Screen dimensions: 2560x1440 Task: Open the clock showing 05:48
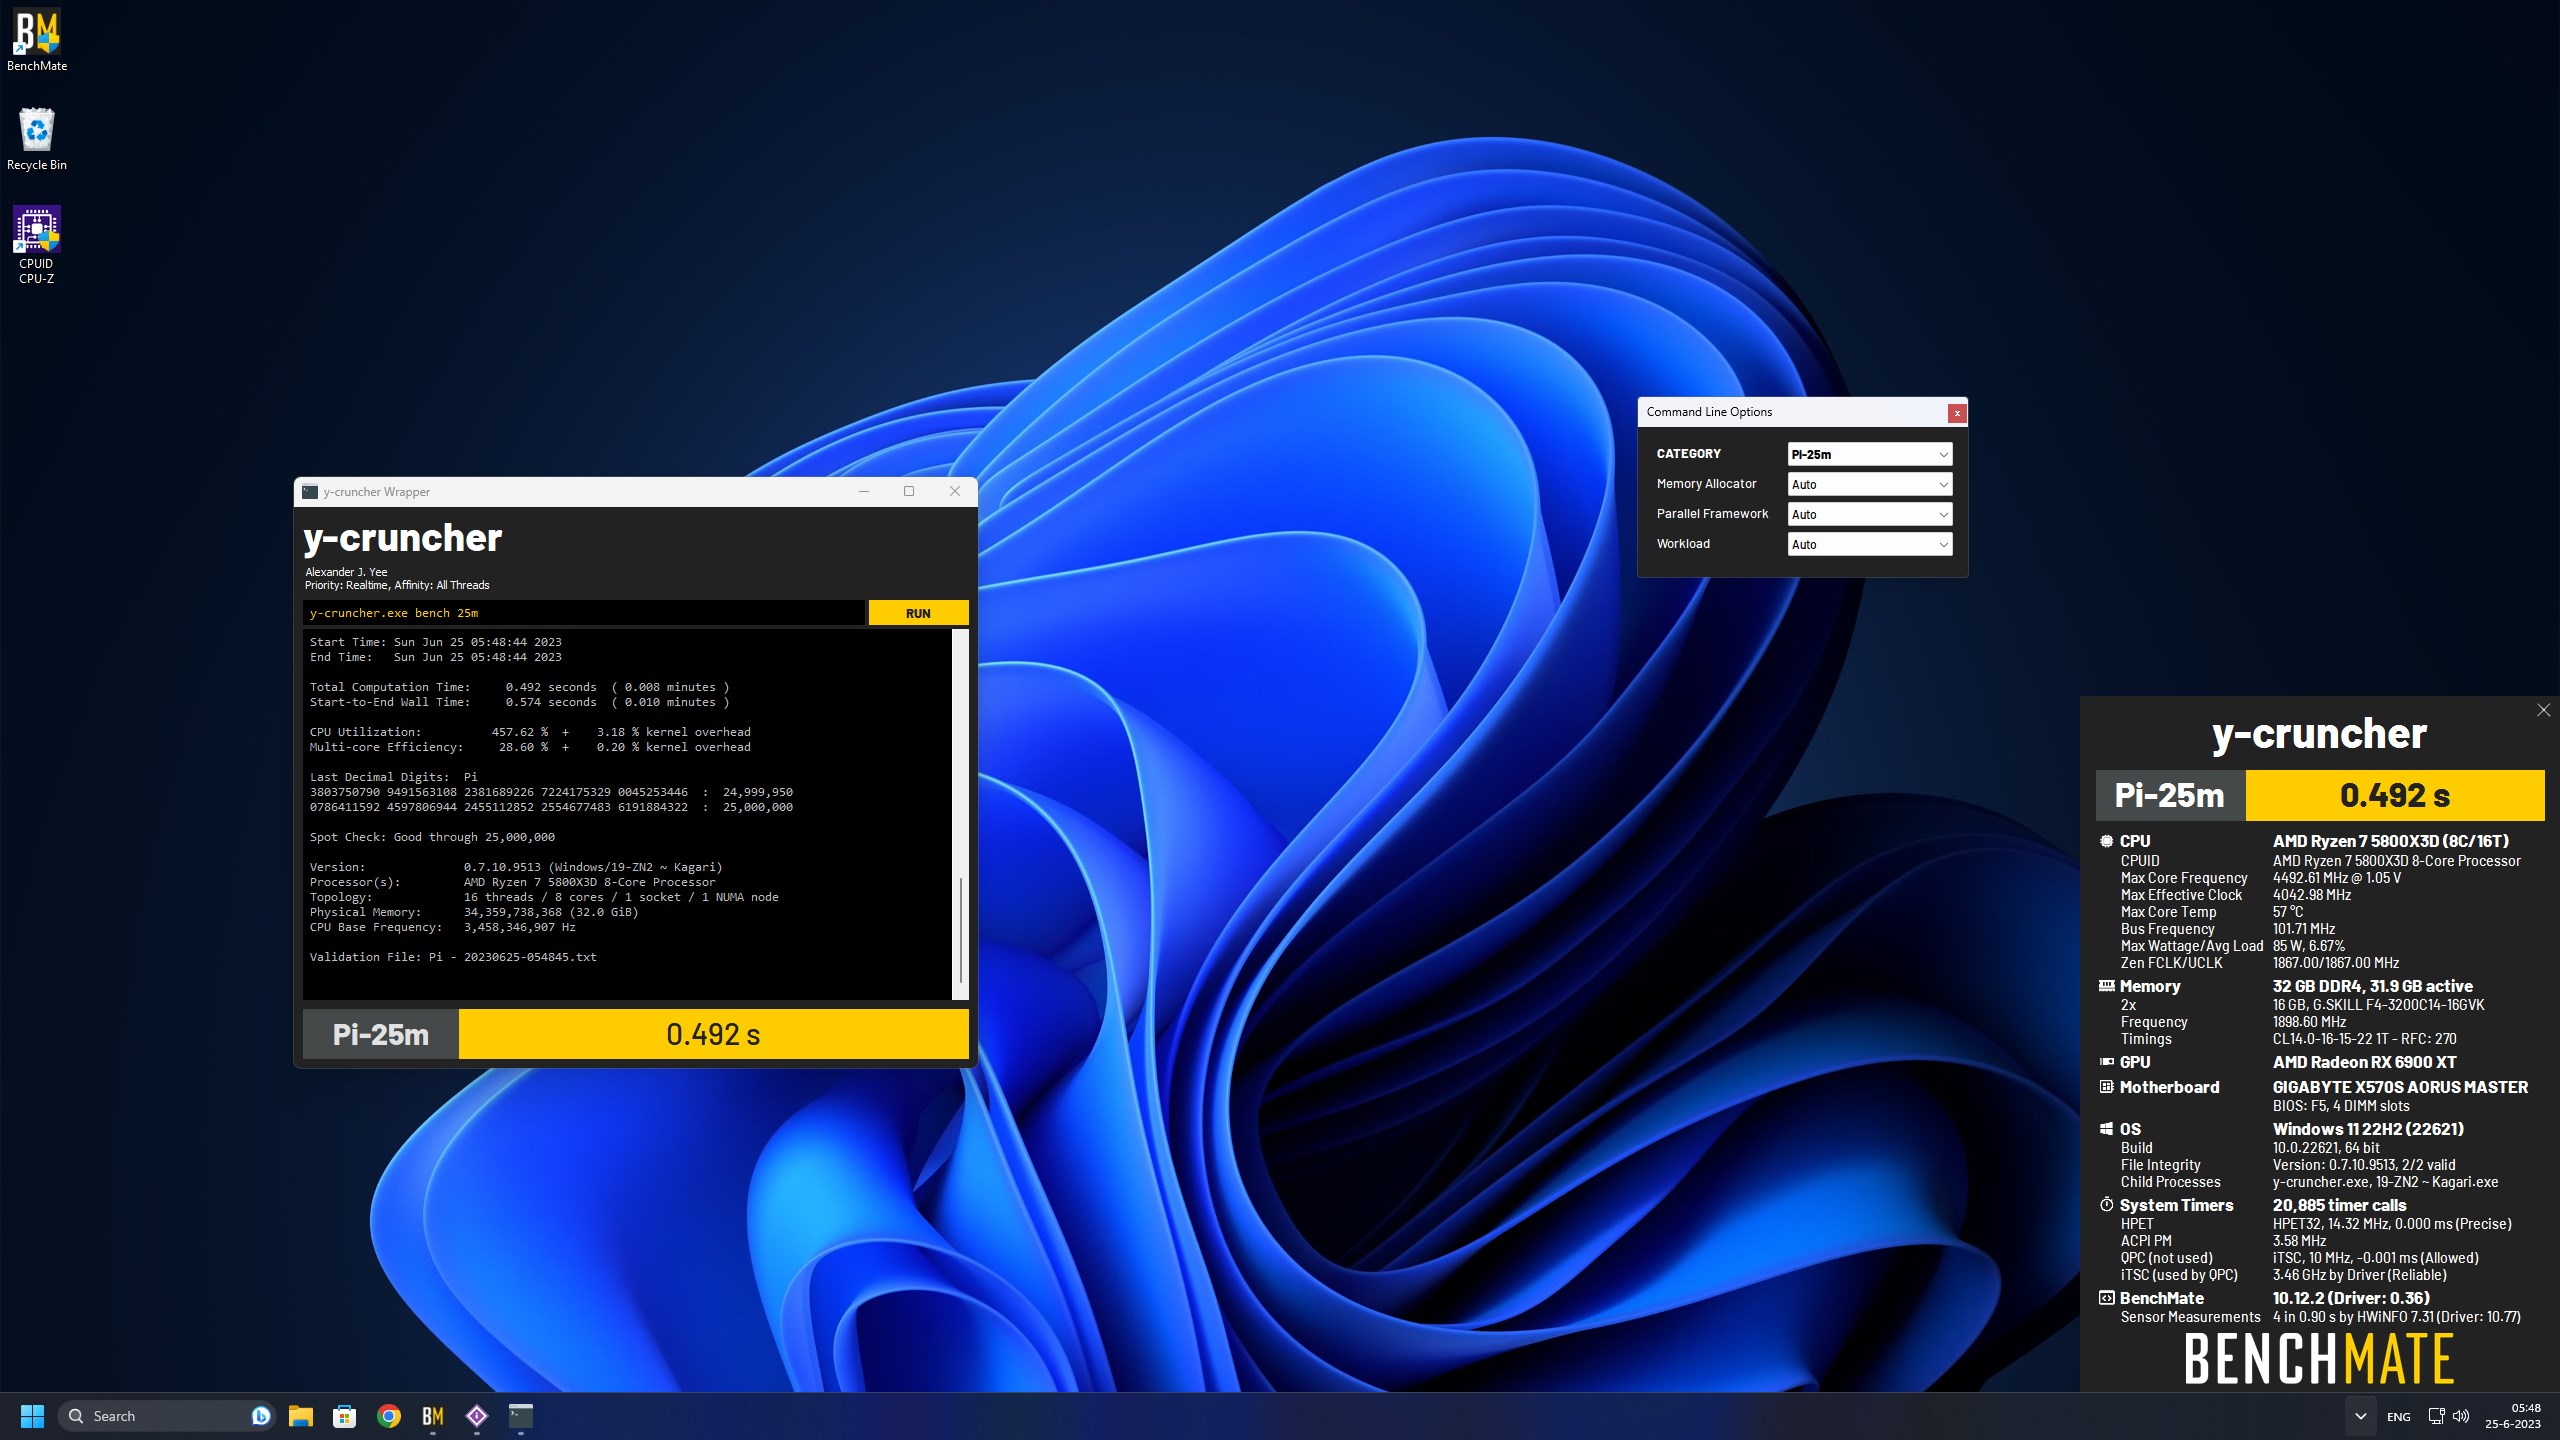2512,1416
